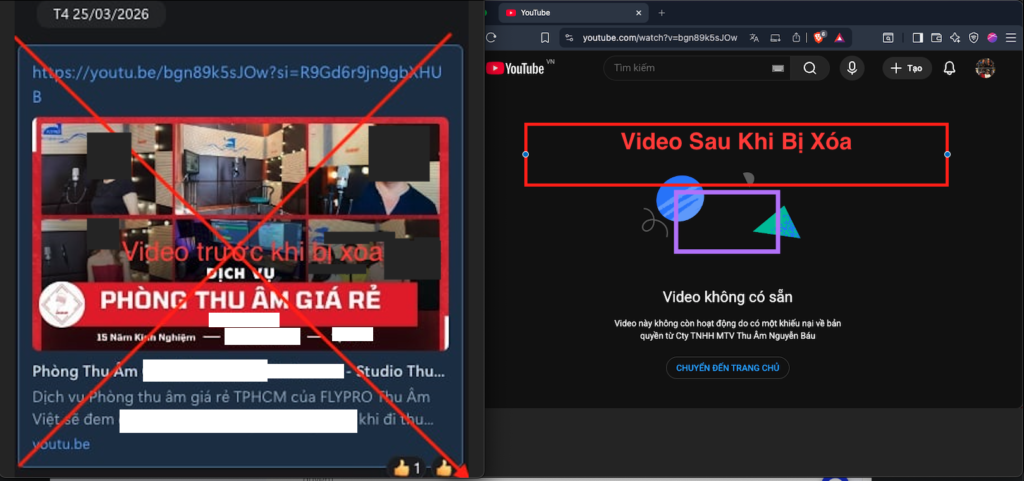Viewport: 1024px width, 481px height.
Task: Open YouTube notifications bell
Action: coord(950,68)
